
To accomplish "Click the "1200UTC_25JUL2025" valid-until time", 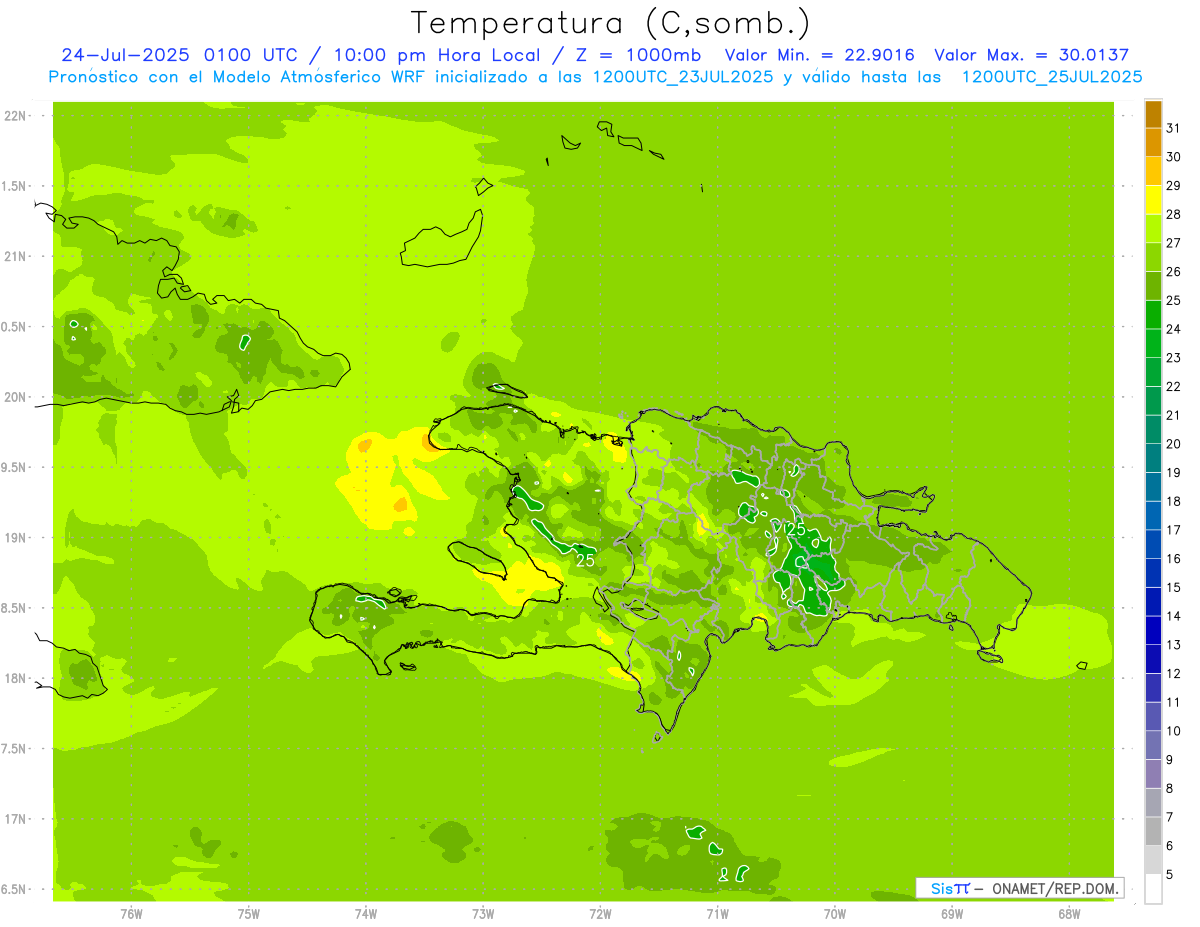I will (x=1052, y=77).
